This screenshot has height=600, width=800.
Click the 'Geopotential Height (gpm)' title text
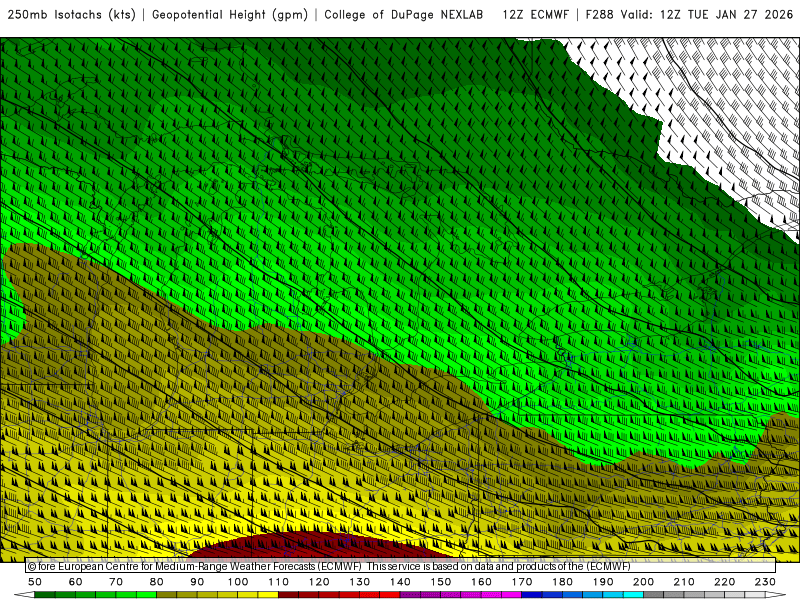click(230, 15)
